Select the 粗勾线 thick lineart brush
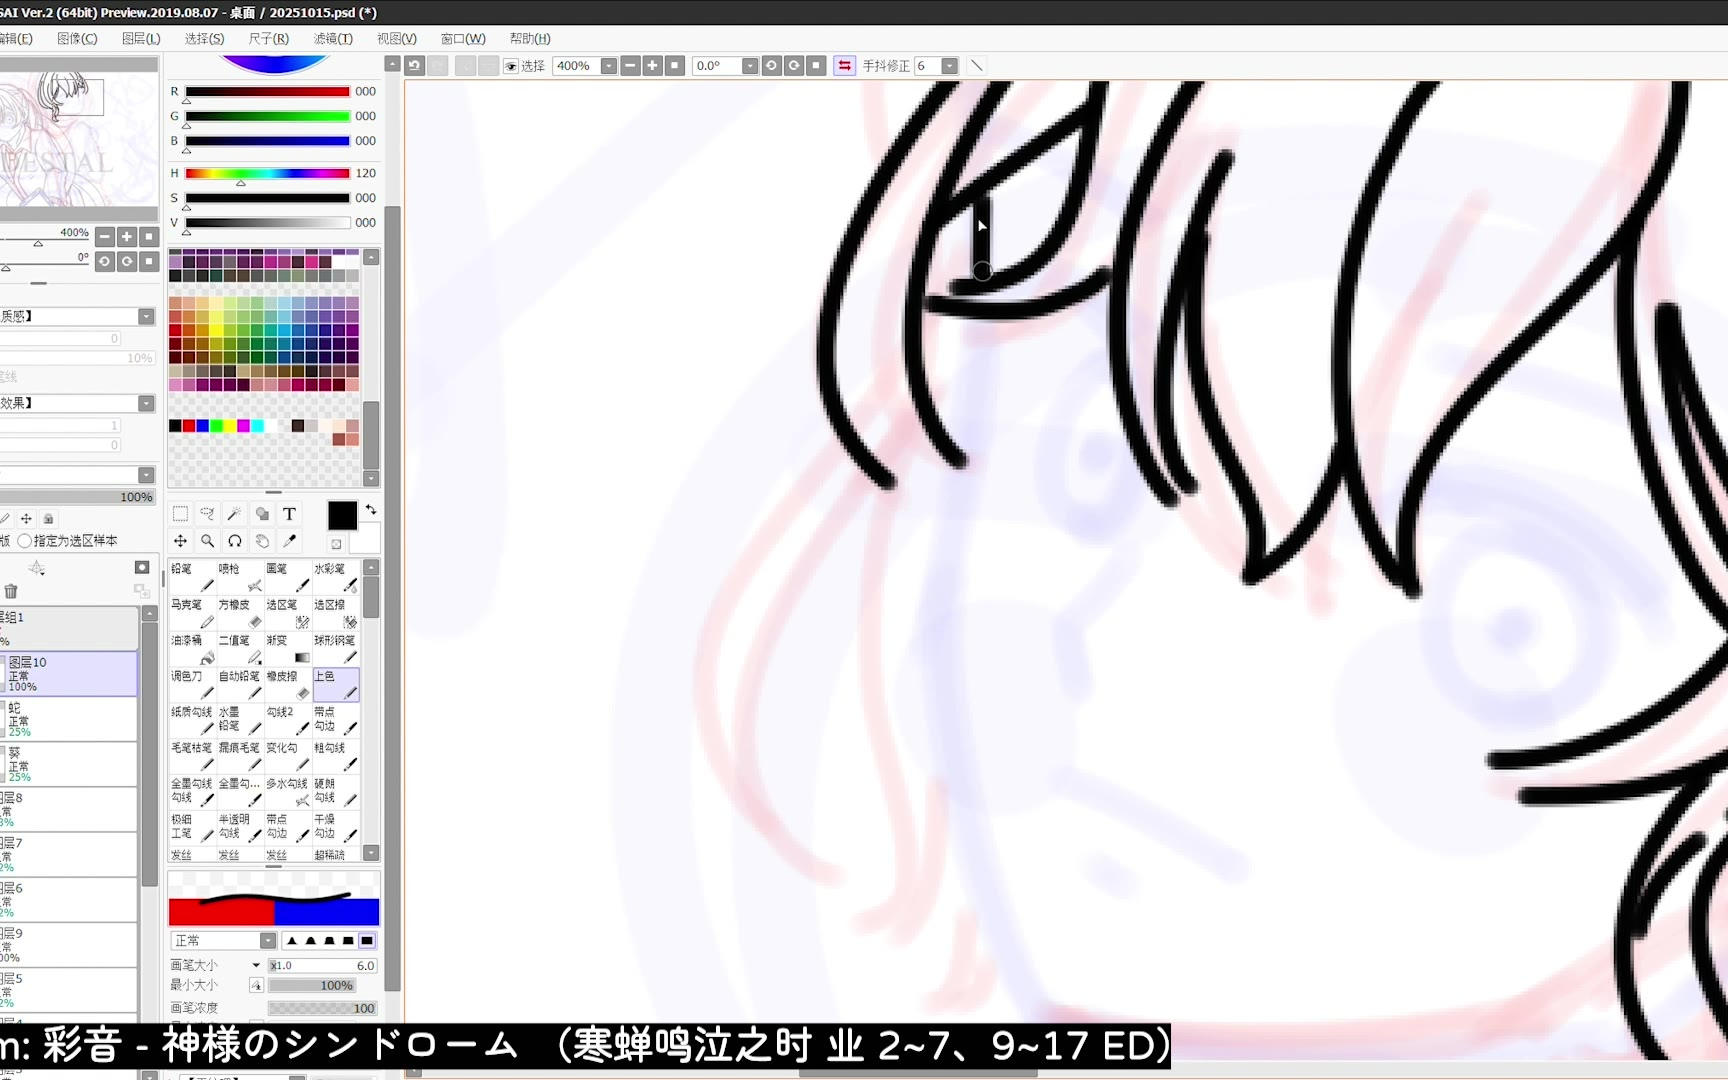This screenshot has height=1080, width=1728. click(336, 756)
